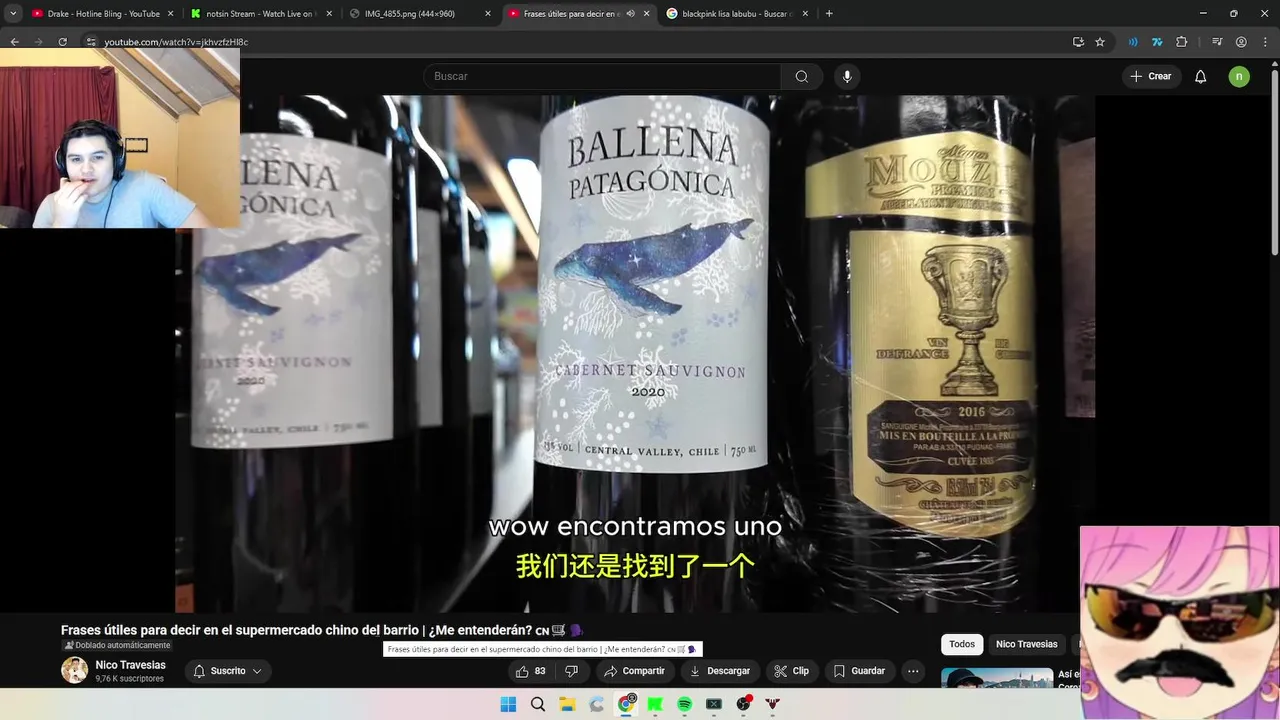Screen dimensions: 1280x720
Task: Install app icon in the address bar
Action: 1078,42
